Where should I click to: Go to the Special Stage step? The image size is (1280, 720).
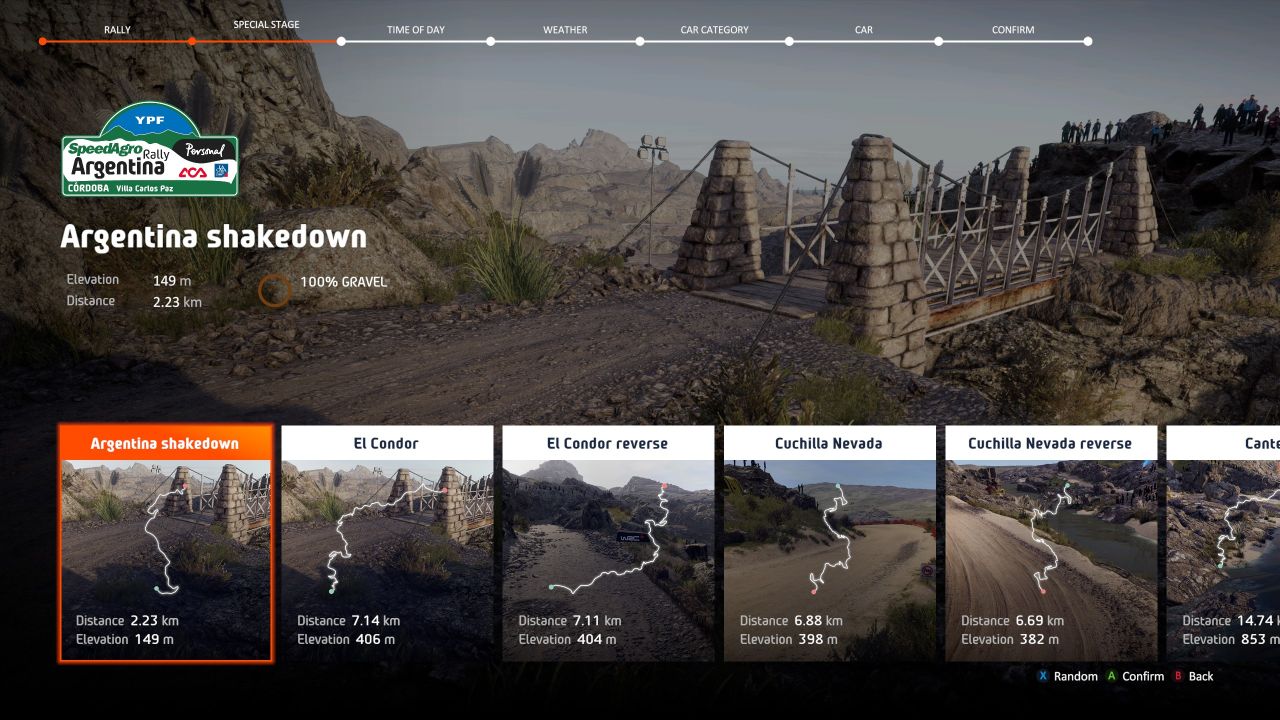pyautogui.click(x=266, y=25)
